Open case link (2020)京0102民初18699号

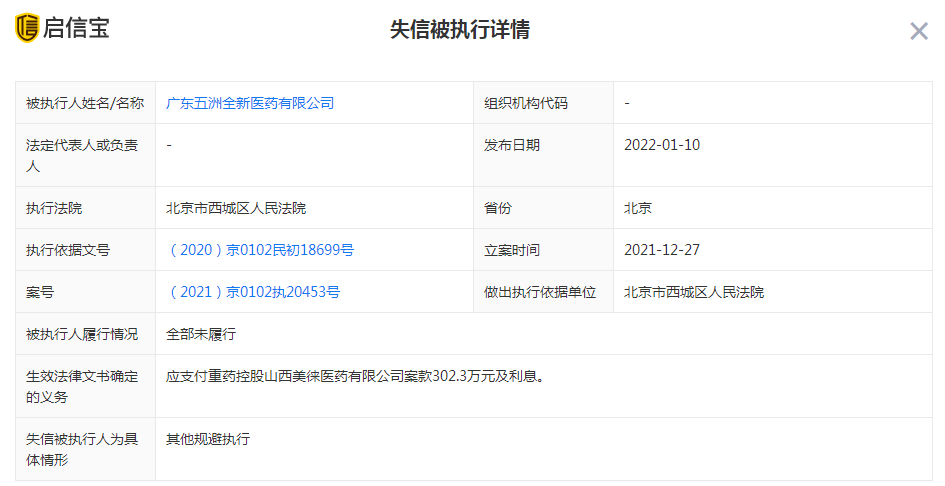(260, 250)
